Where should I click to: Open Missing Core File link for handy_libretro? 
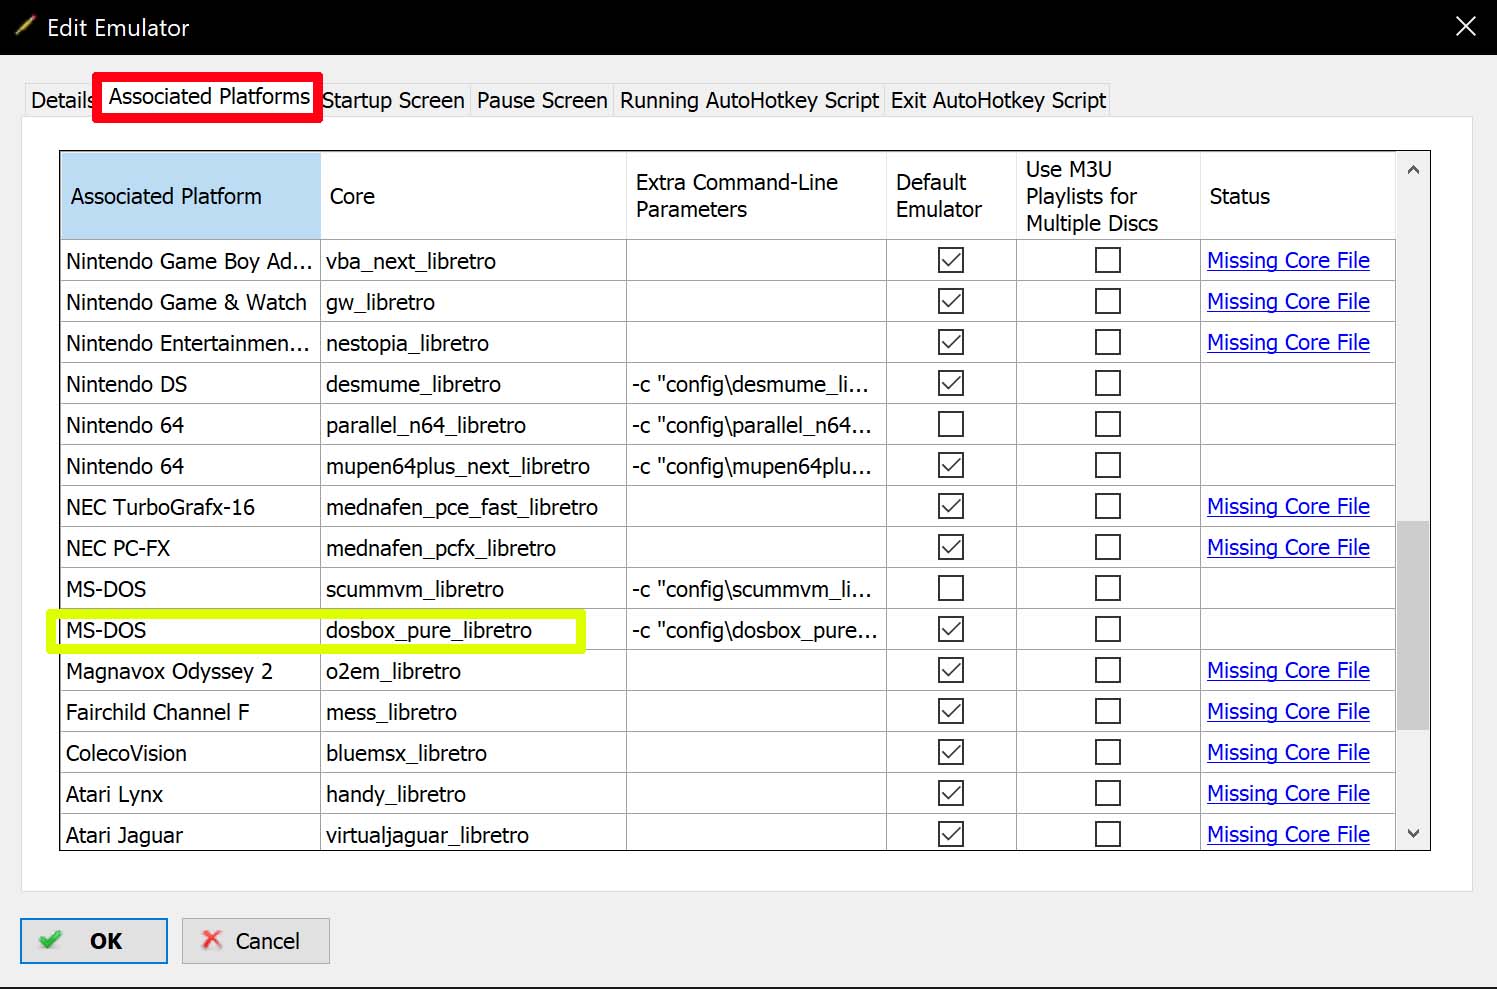(x=1288, y=793)
